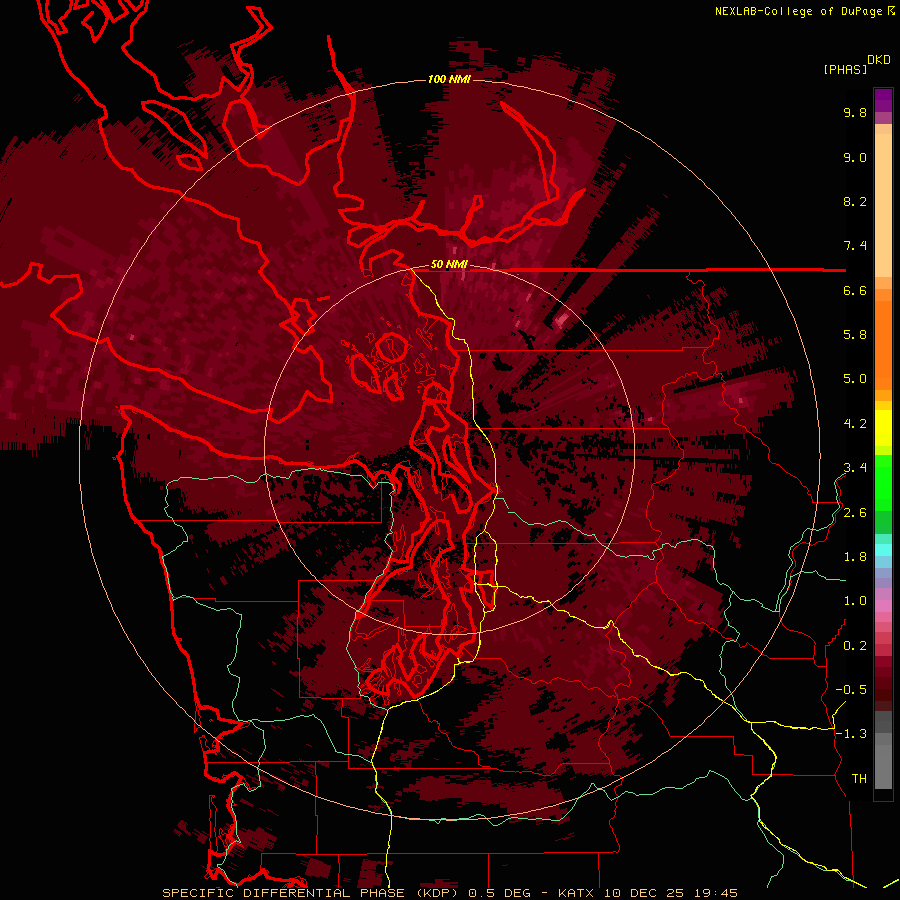900x900 pixels.
Task: Click the DKD legend unit label
Action: (879, 59)
